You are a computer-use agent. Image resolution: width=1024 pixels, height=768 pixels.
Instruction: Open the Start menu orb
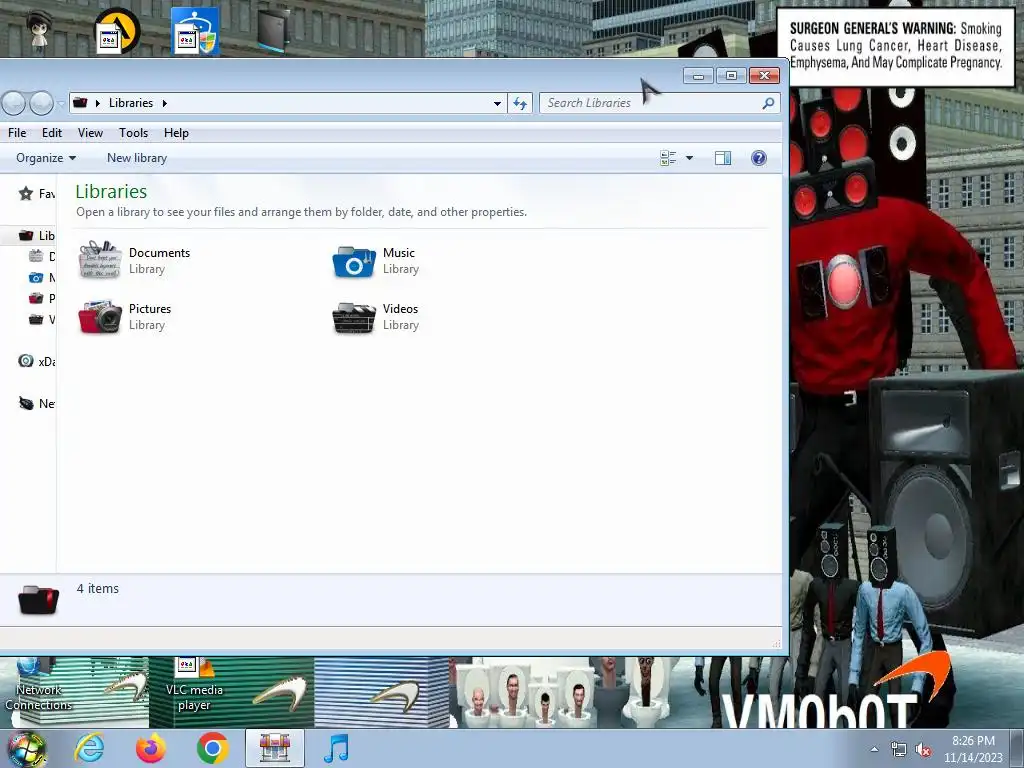point(26,749)
